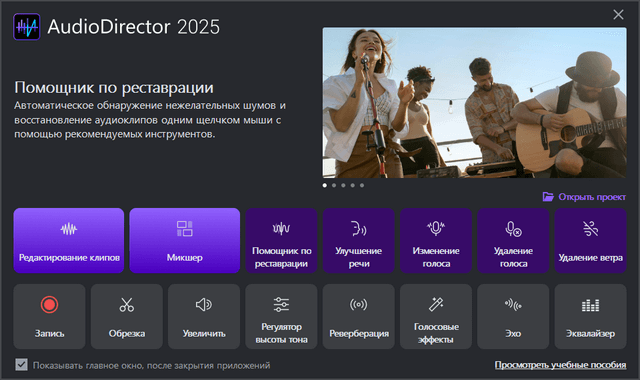
Task: Open Улучшение речи speech enhancement
Action: point(358,240)
